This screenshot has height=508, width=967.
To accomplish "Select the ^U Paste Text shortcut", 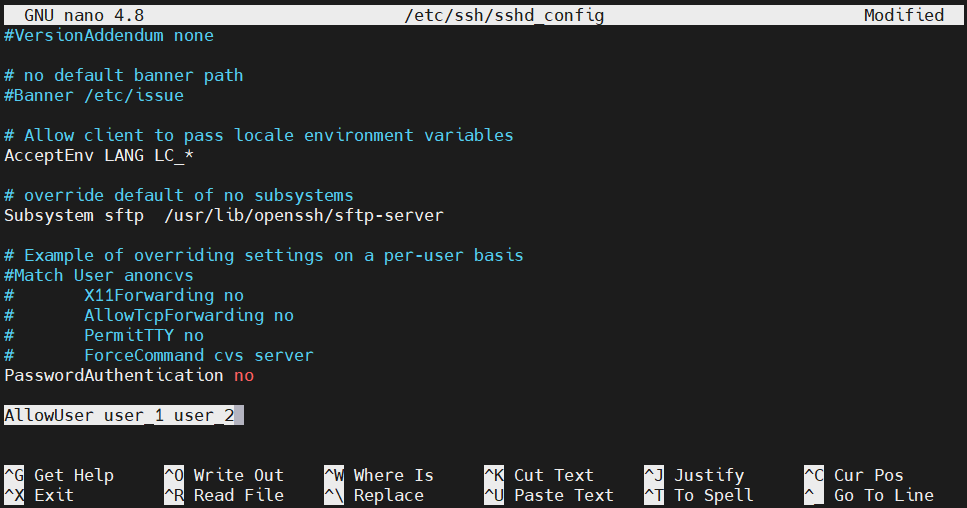I will (549, 495).
